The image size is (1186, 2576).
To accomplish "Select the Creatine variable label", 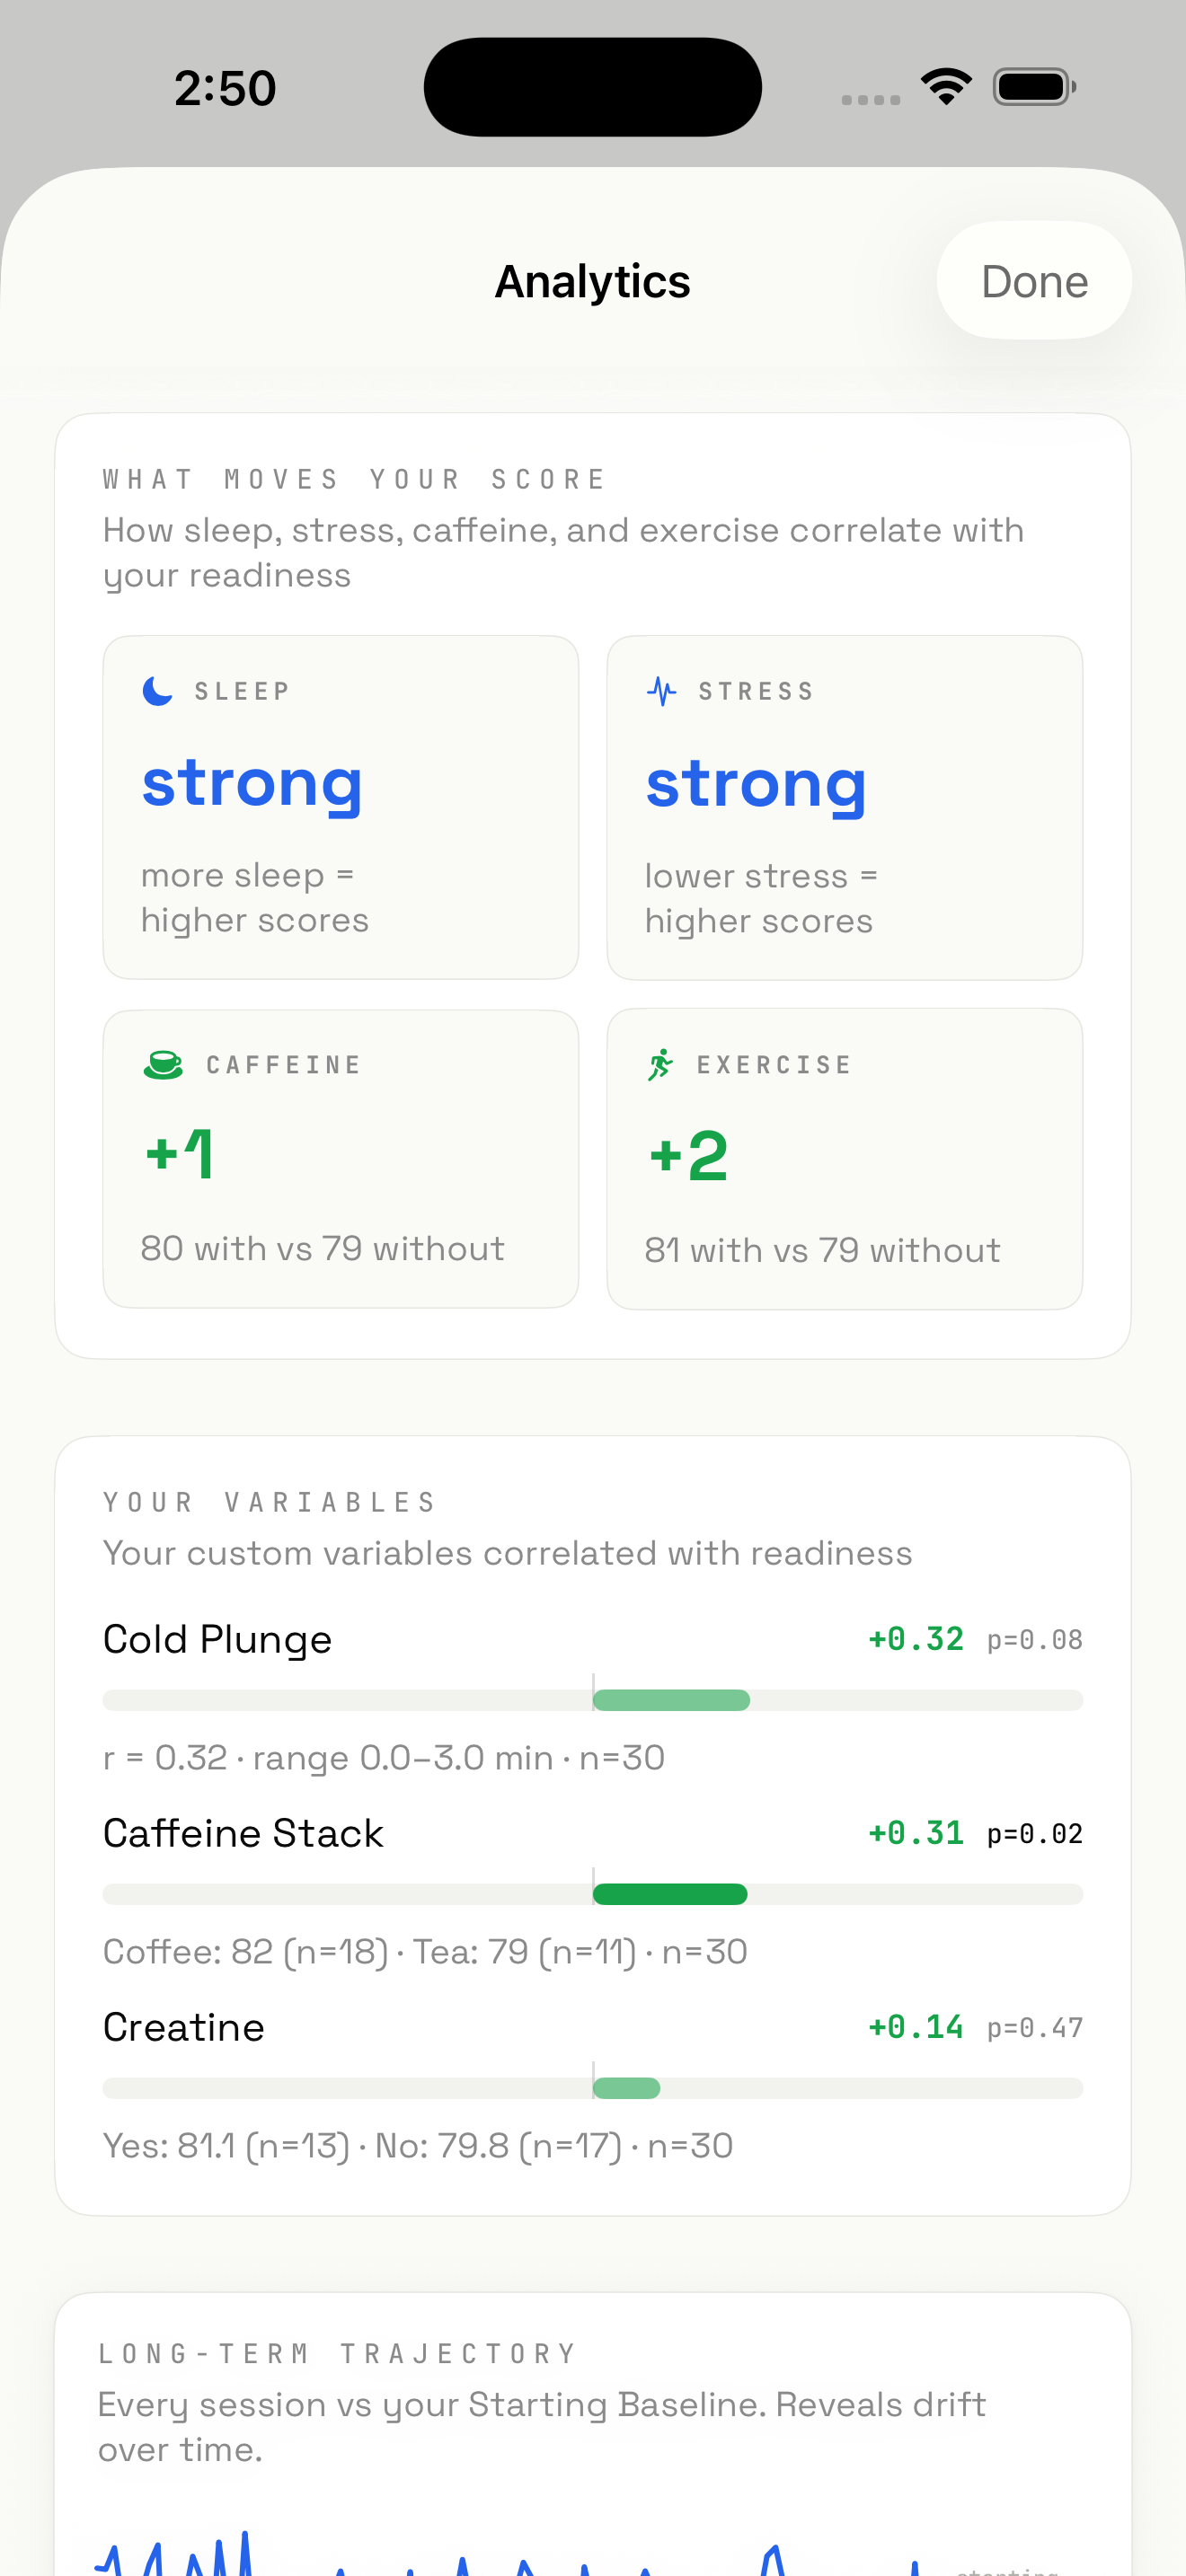I will pyautogui.click(x=184, y=2027).
